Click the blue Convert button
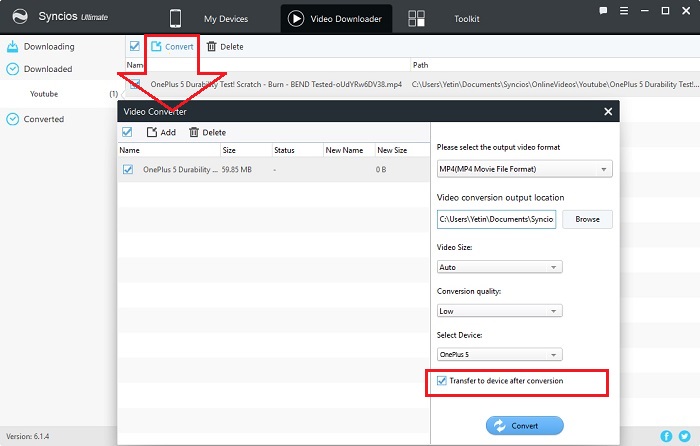Viewport: 700px width, 446px height. [x=525, y=425]
